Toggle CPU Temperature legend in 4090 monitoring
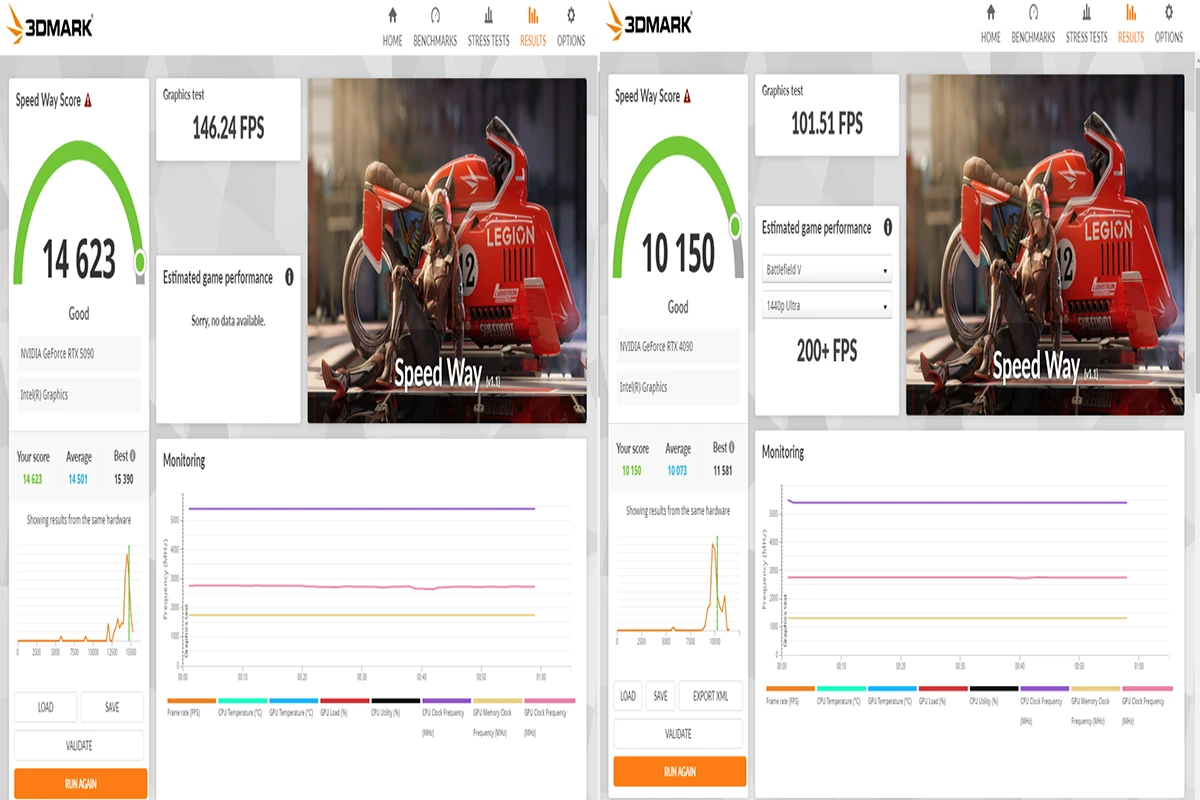The width and height of the screenshot is (1200, 800). point(841,696)
